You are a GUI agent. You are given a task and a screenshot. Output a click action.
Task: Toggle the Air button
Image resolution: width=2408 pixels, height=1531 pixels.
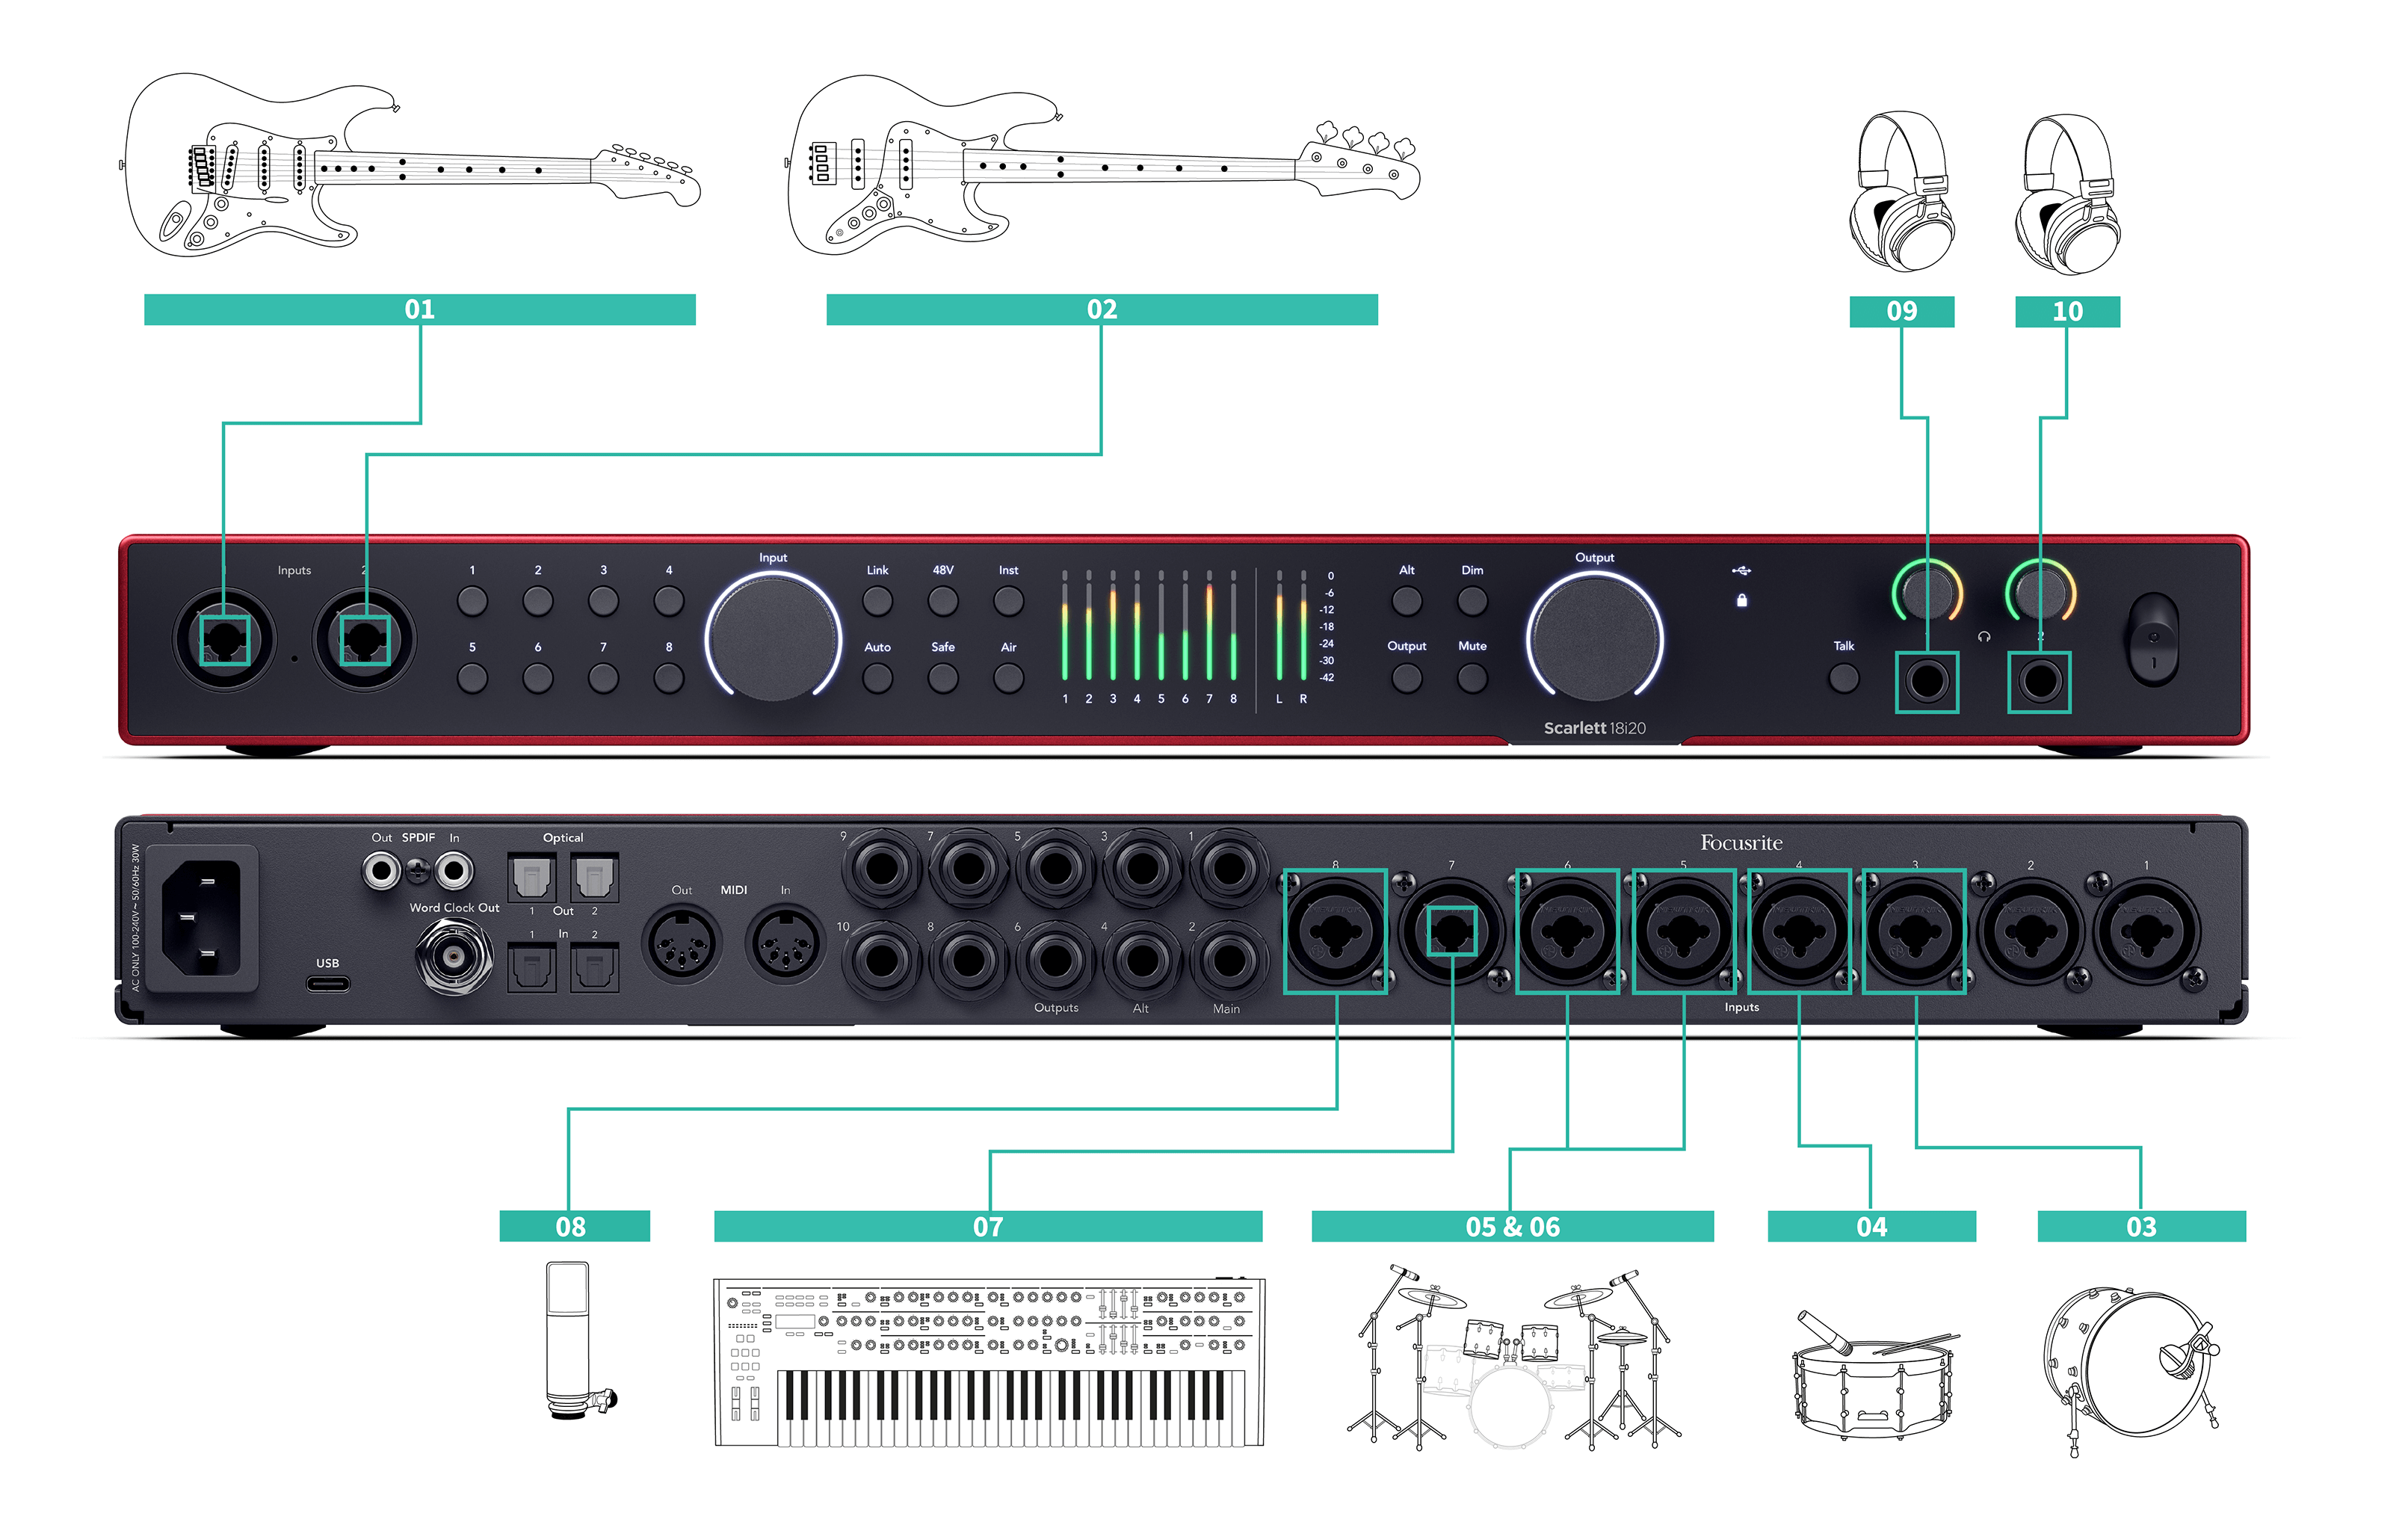(1008, 678)
